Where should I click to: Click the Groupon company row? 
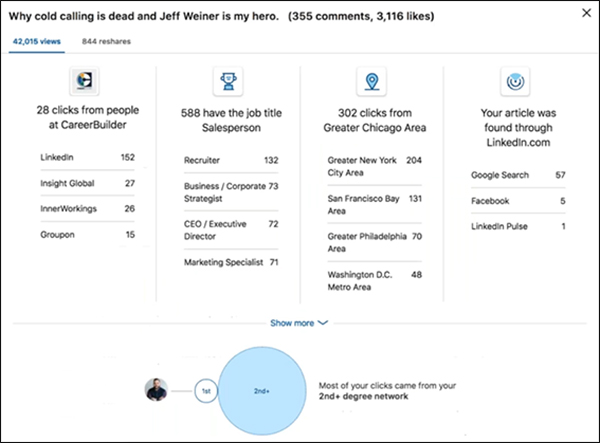[x=88, y=235]
